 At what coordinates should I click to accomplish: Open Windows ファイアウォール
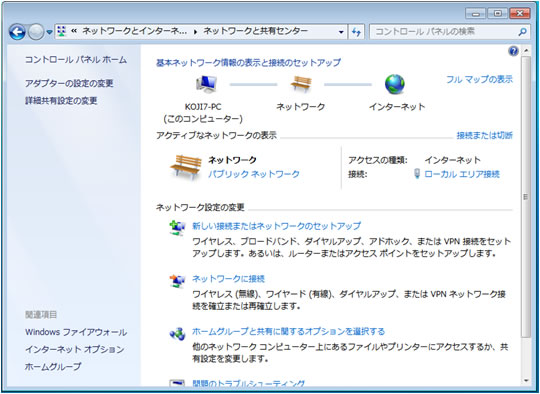pyautogui.click(x=76, y=332)
